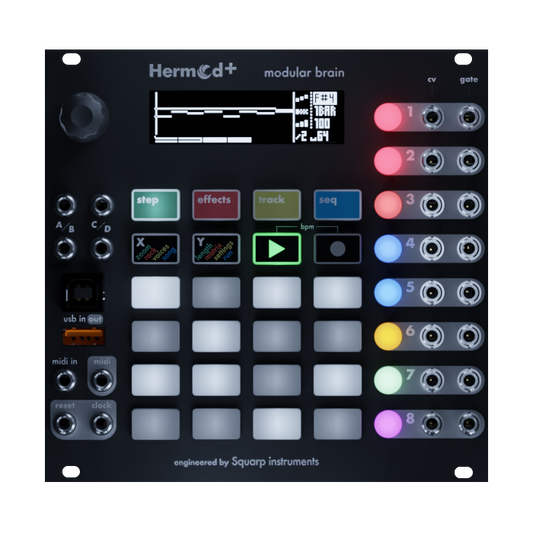Turn the main encoder knob
533x533 pixels.
[83, 117]
